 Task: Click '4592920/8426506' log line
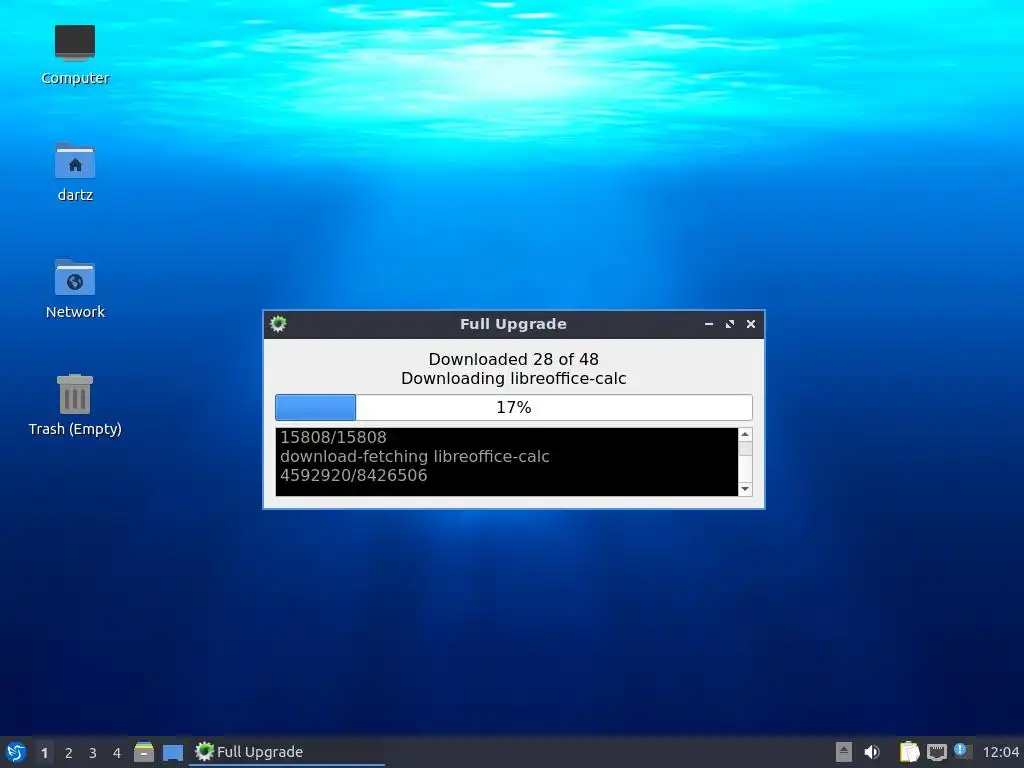(x=353, y=475)
